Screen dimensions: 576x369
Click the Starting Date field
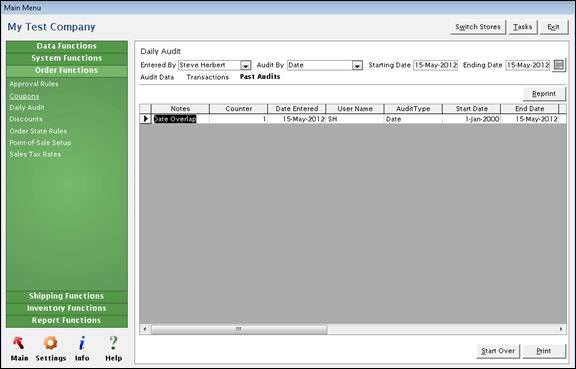click(x=435, y=65)
